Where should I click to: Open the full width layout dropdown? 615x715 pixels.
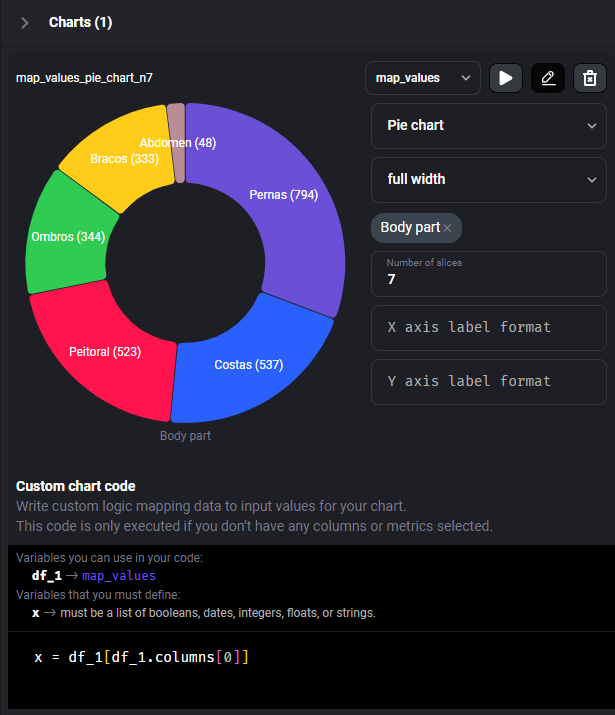coord(489,180)
